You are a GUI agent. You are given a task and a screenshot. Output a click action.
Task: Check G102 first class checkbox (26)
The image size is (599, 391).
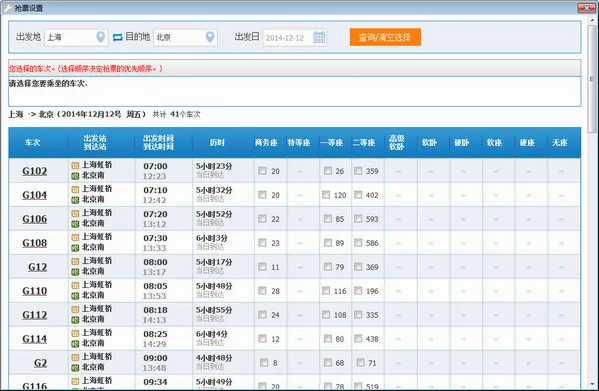pyautogui.click(x=328, y=171)
